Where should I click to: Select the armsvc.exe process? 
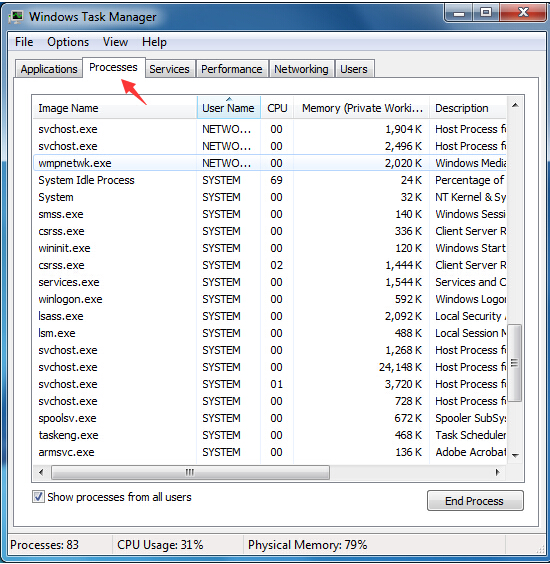[270, 452]
